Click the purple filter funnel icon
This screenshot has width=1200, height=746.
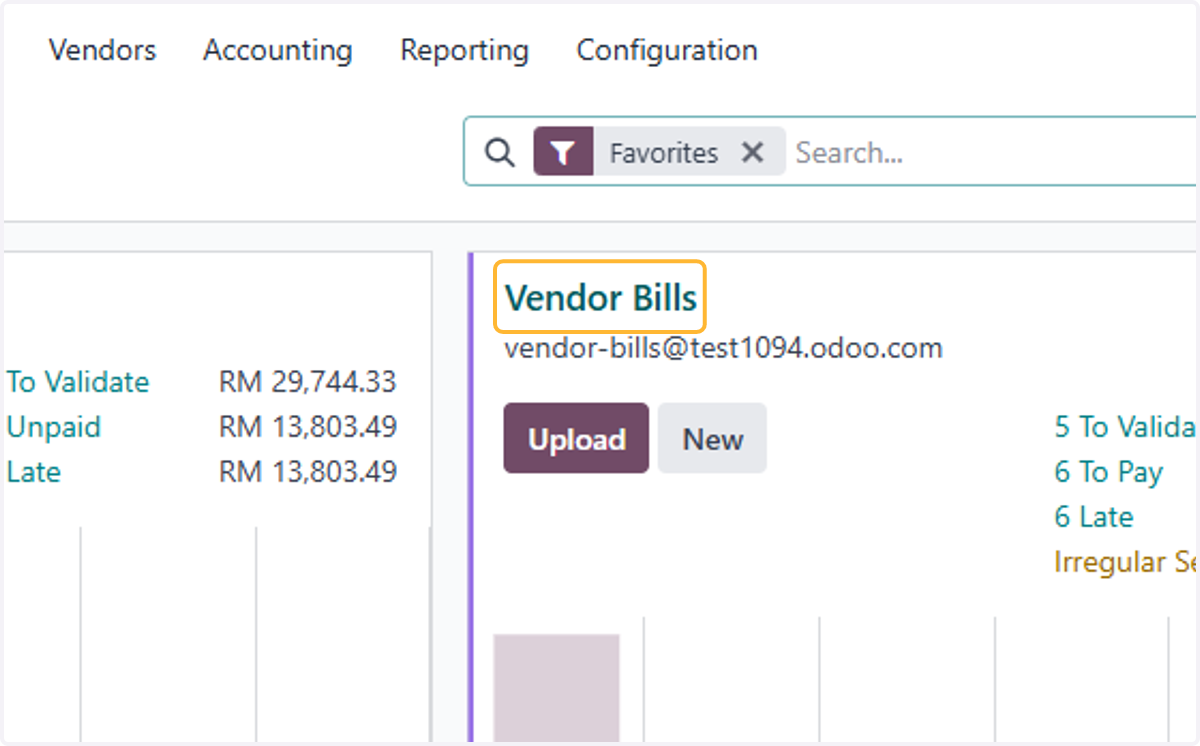pos(564,152)
